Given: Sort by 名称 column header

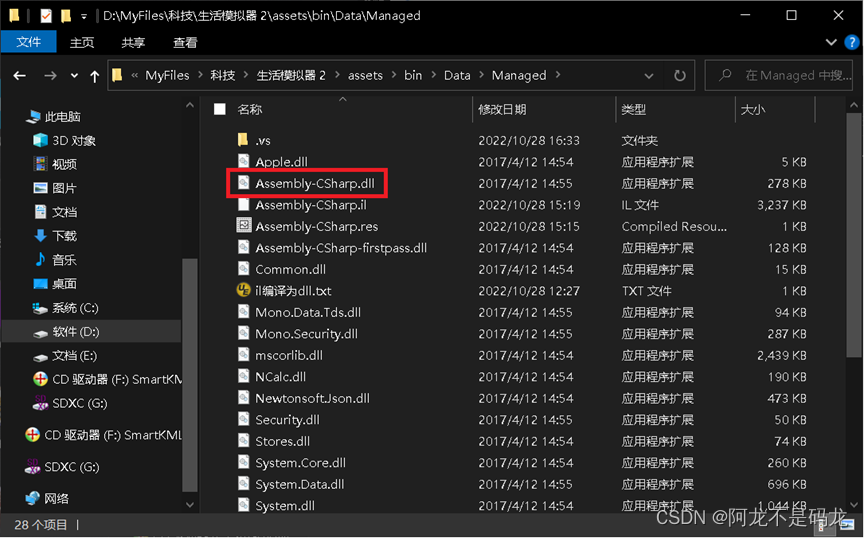Looking at the screenshot, I should coord(250,109).
